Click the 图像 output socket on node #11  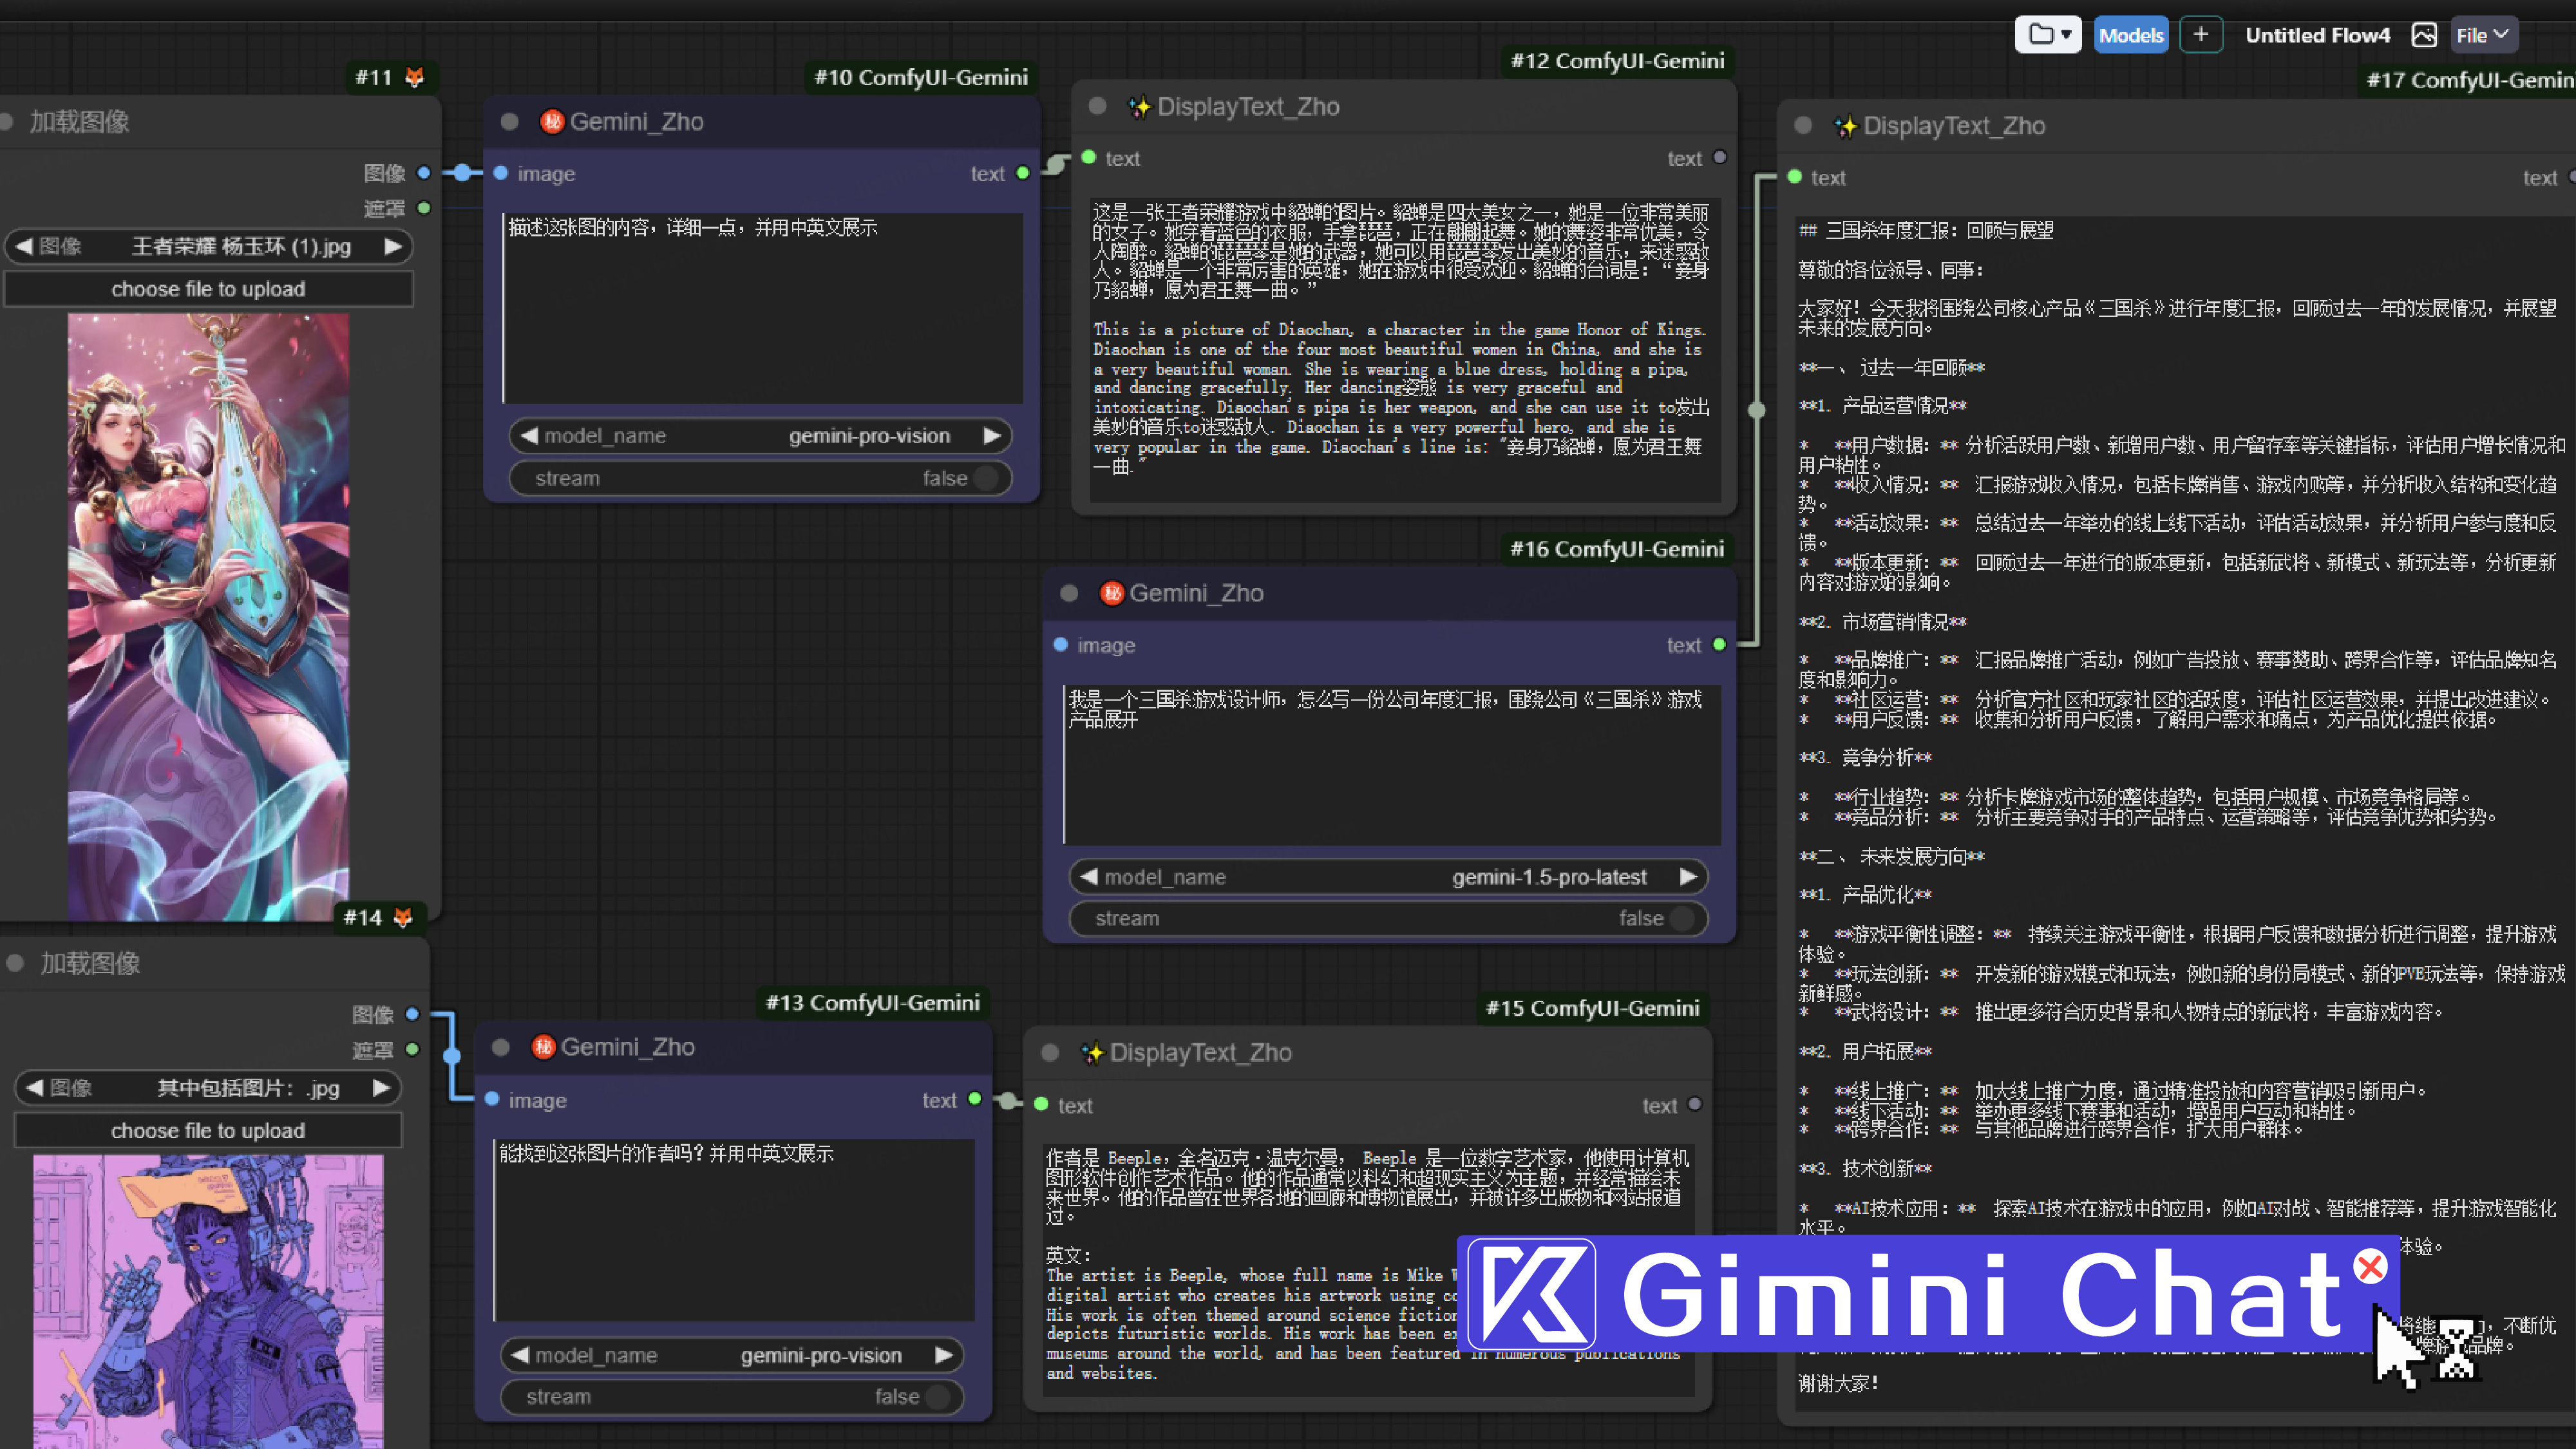[423, 173]
